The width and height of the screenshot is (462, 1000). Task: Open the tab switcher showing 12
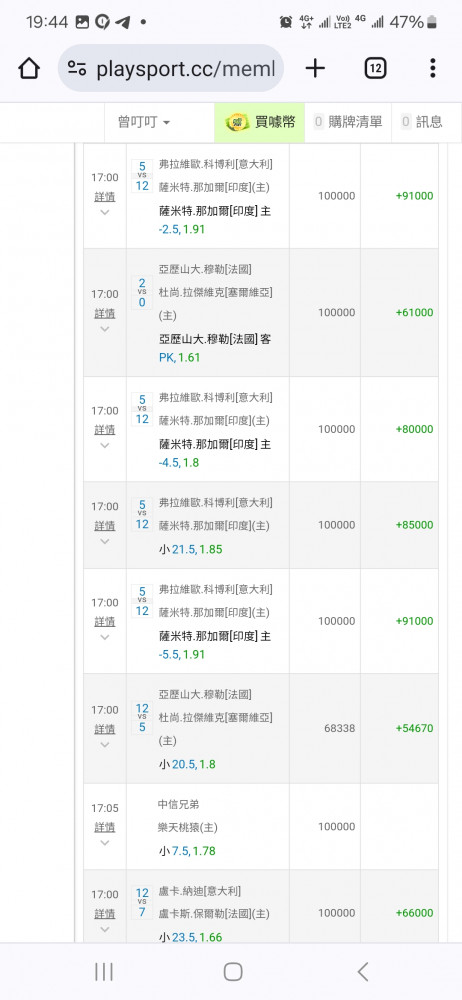click(x=375, y=68)
